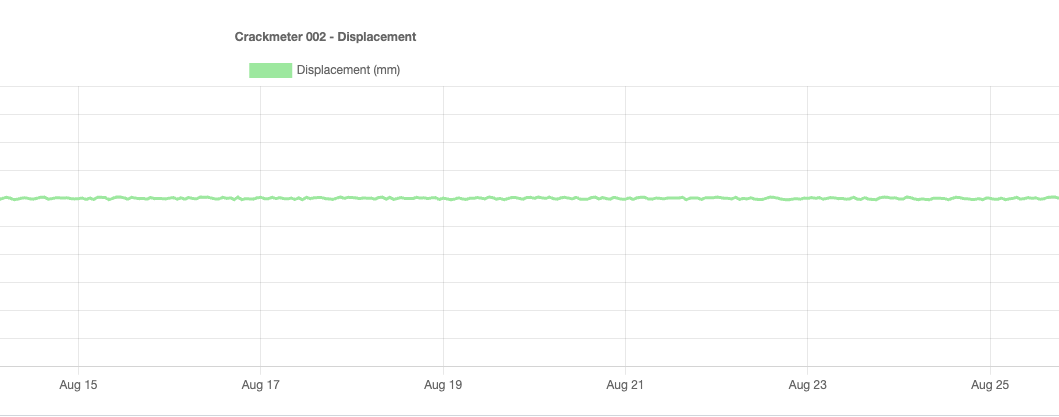The height and width of the screenshot is (417, 1059).
Task: Select the Aug 17 axis tick label
Action: [260, 384]
